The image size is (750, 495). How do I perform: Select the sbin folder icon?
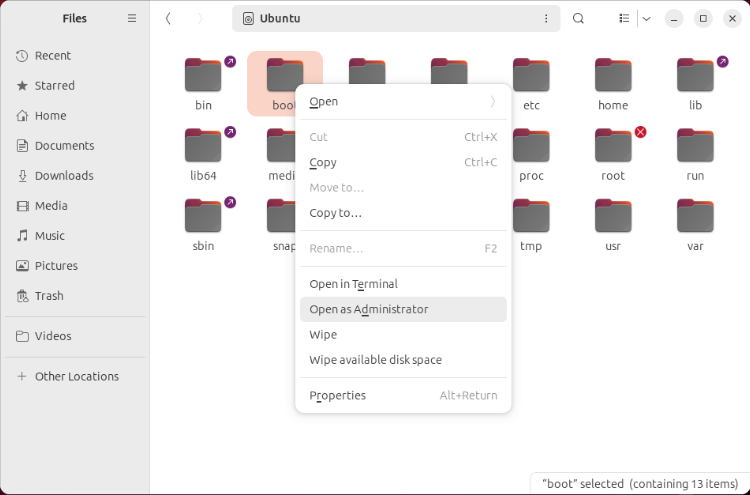(203, 216)
